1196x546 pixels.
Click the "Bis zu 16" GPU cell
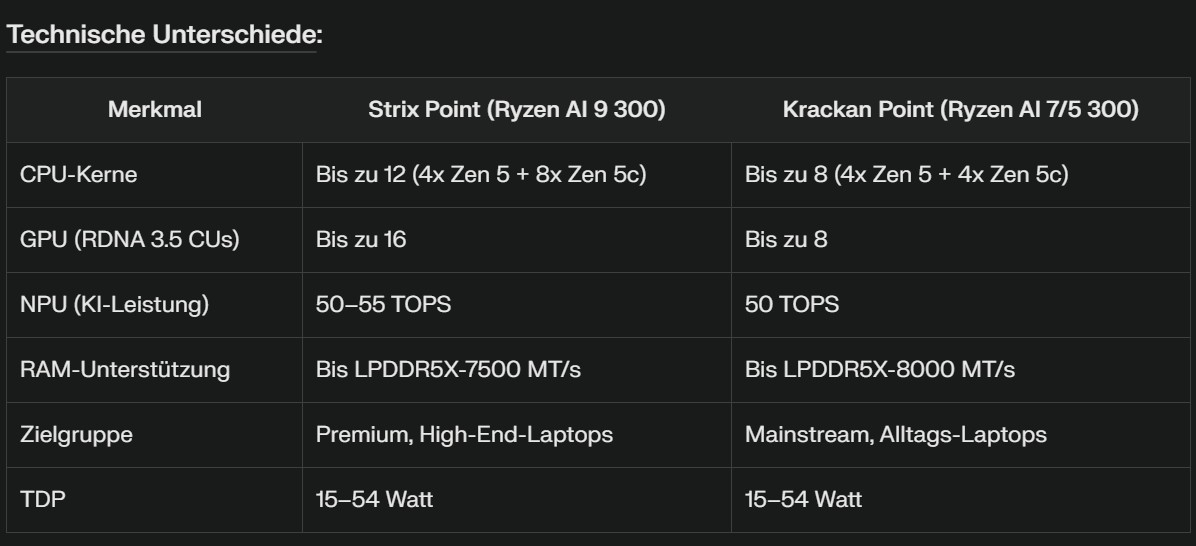click(361, 240)
